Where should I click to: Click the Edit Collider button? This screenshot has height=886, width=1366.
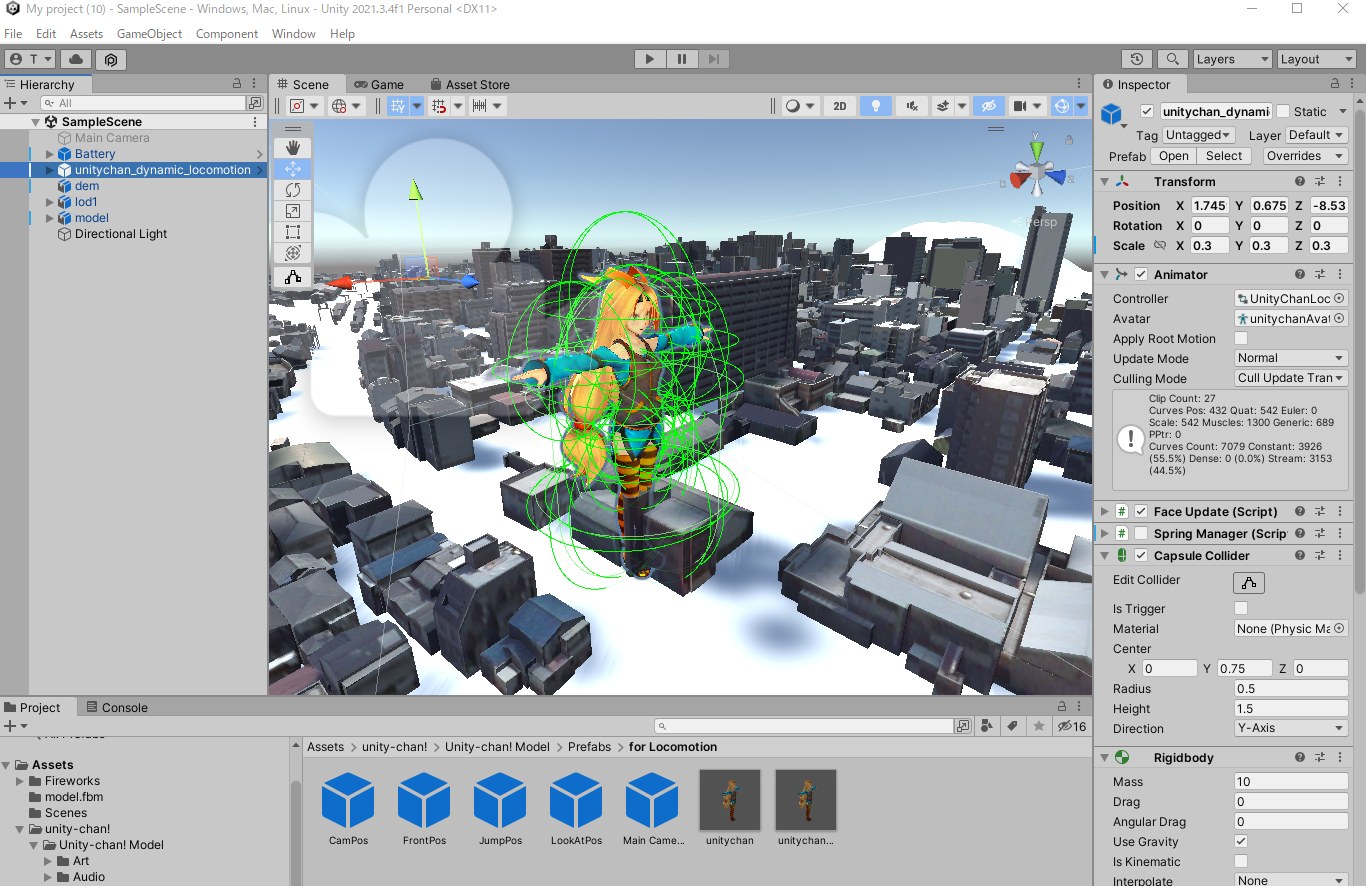tap(1249, 583)
